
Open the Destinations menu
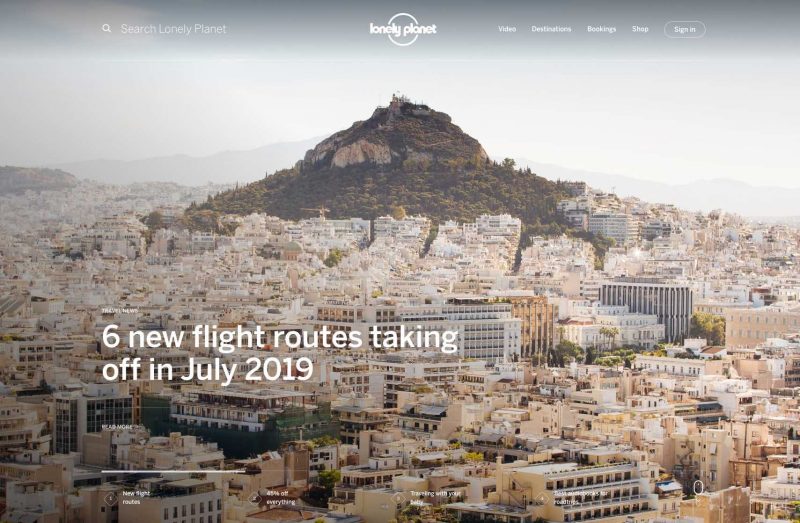click(551, 29)
